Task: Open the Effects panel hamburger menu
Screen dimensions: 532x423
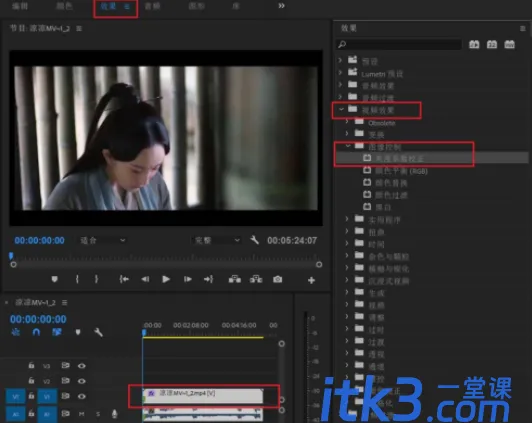Action: pos(522,28)
